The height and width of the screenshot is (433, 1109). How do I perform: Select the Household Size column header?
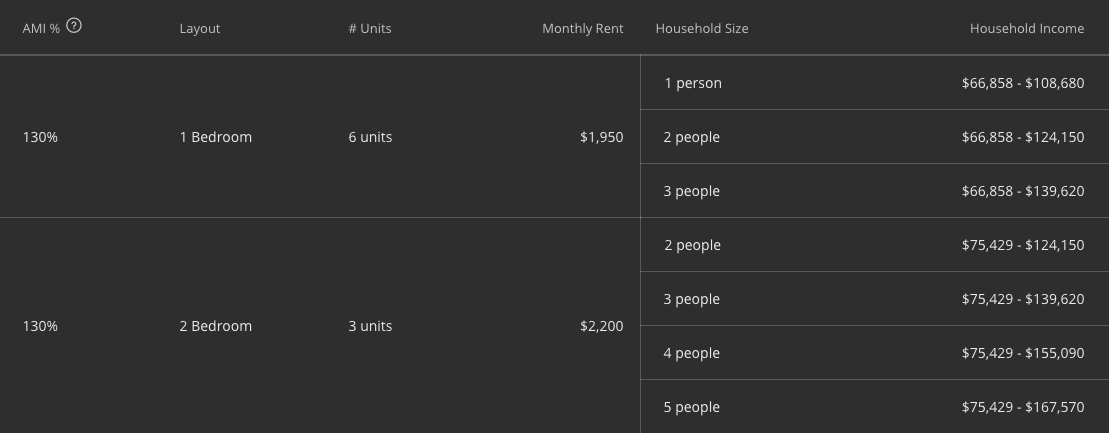pyautogui.click(x=702, y=29)
